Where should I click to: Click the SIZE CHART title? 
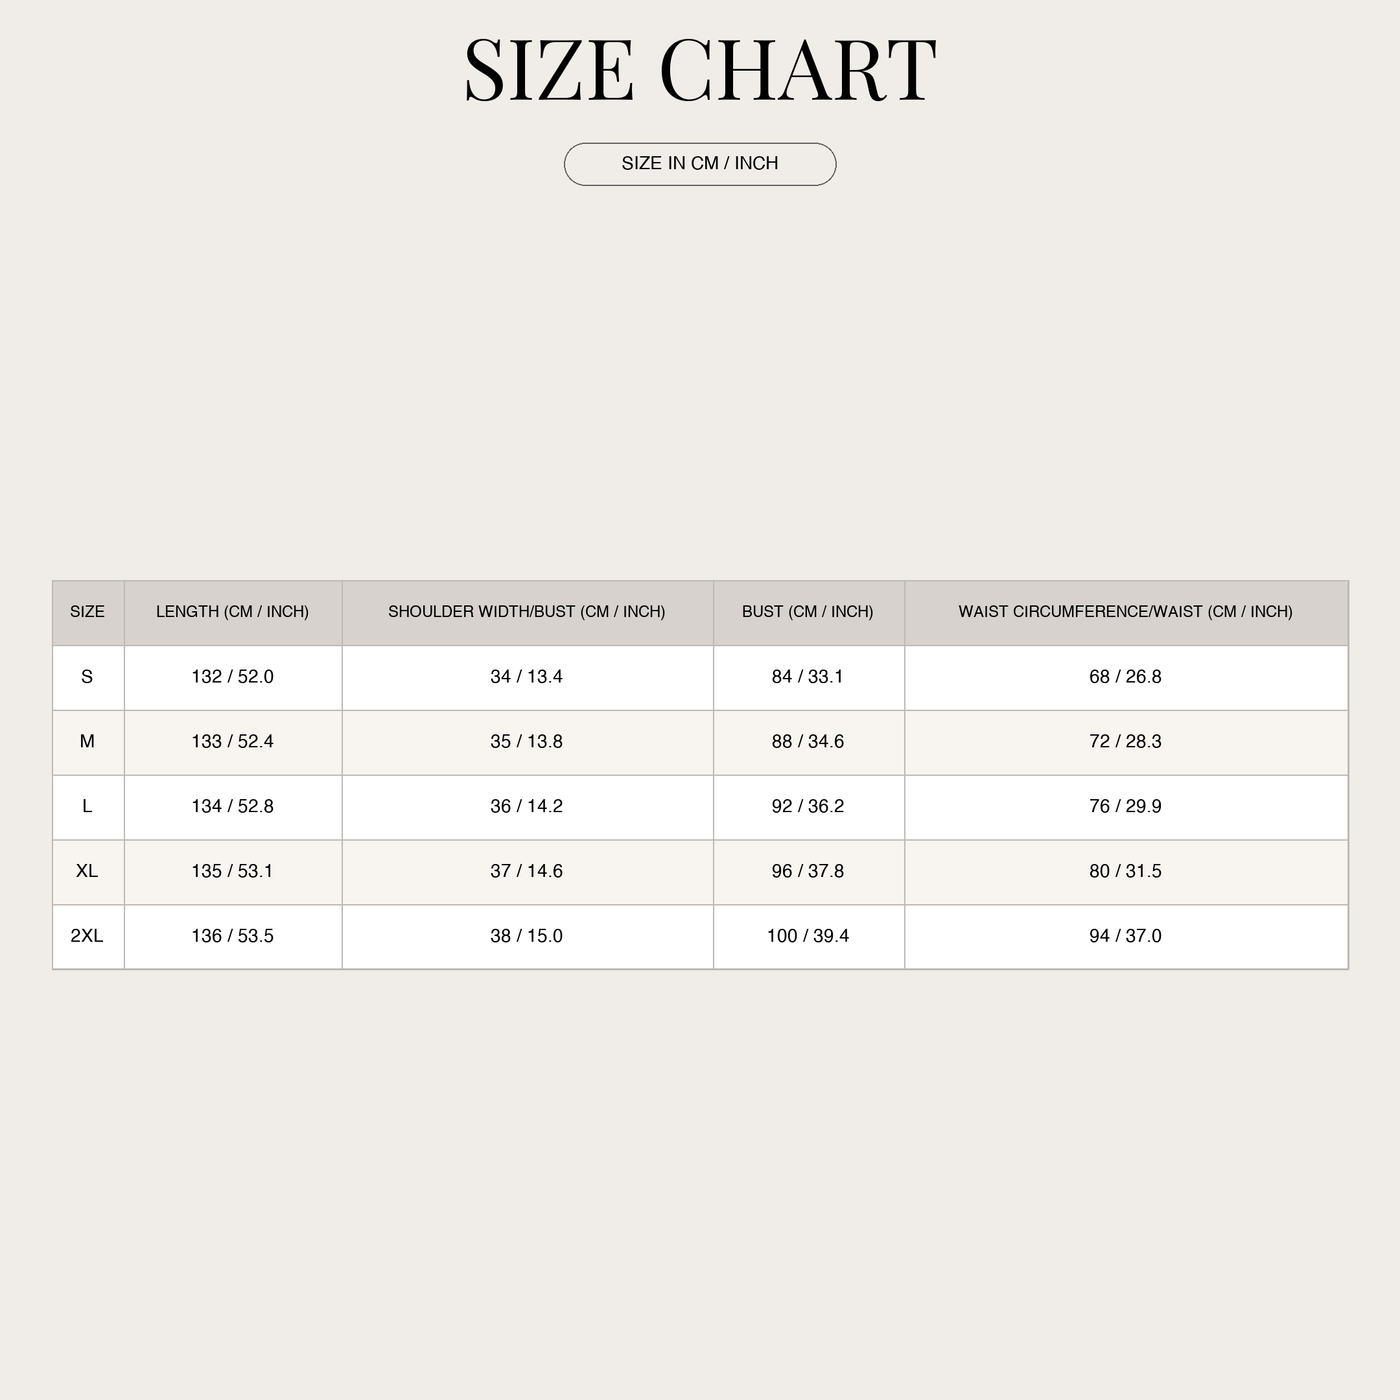(x=700, y=70)
